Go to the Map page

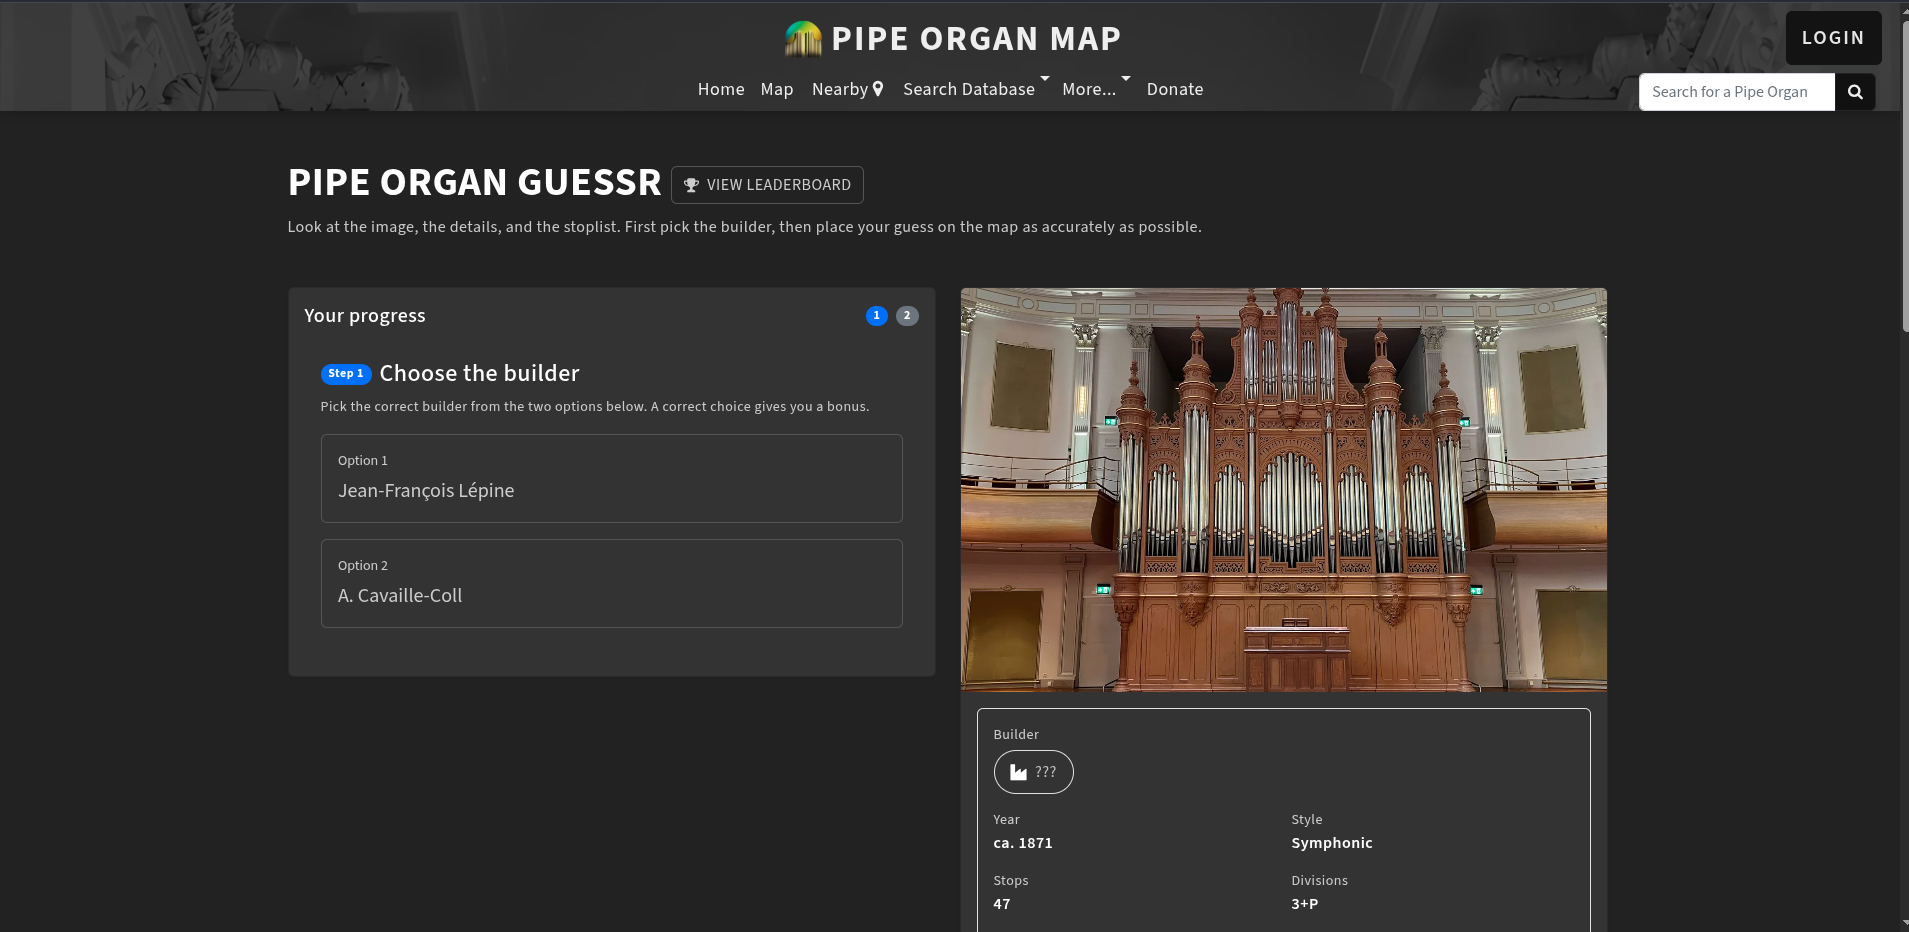pos(777,89)
